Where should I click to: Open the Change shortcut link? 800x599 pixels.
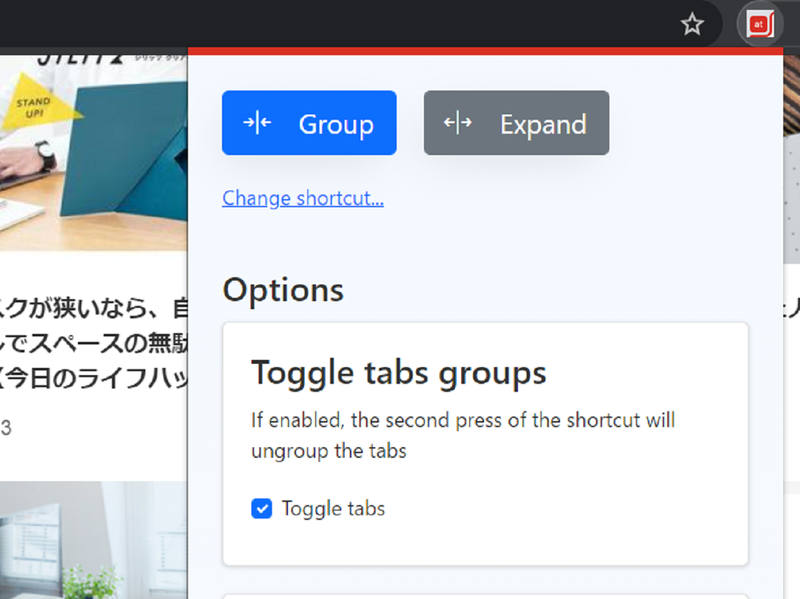pos(302,198)
